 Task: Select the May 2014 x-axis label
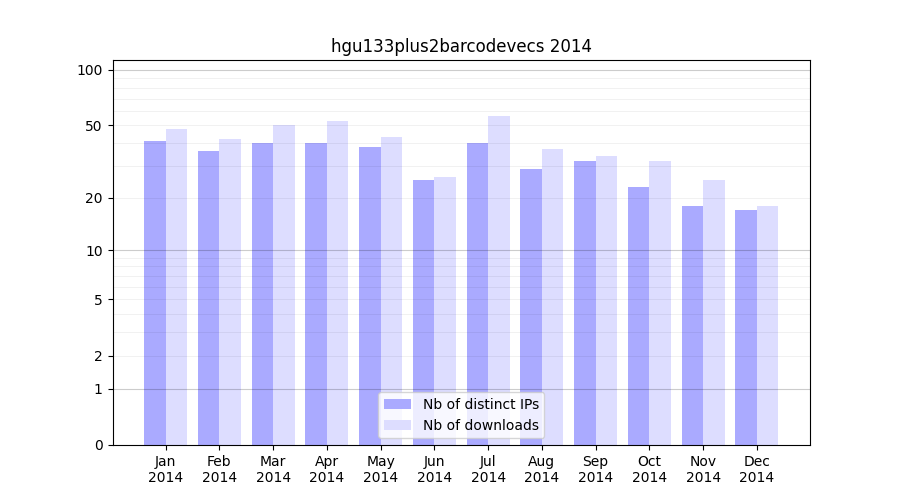coord(381,469)
